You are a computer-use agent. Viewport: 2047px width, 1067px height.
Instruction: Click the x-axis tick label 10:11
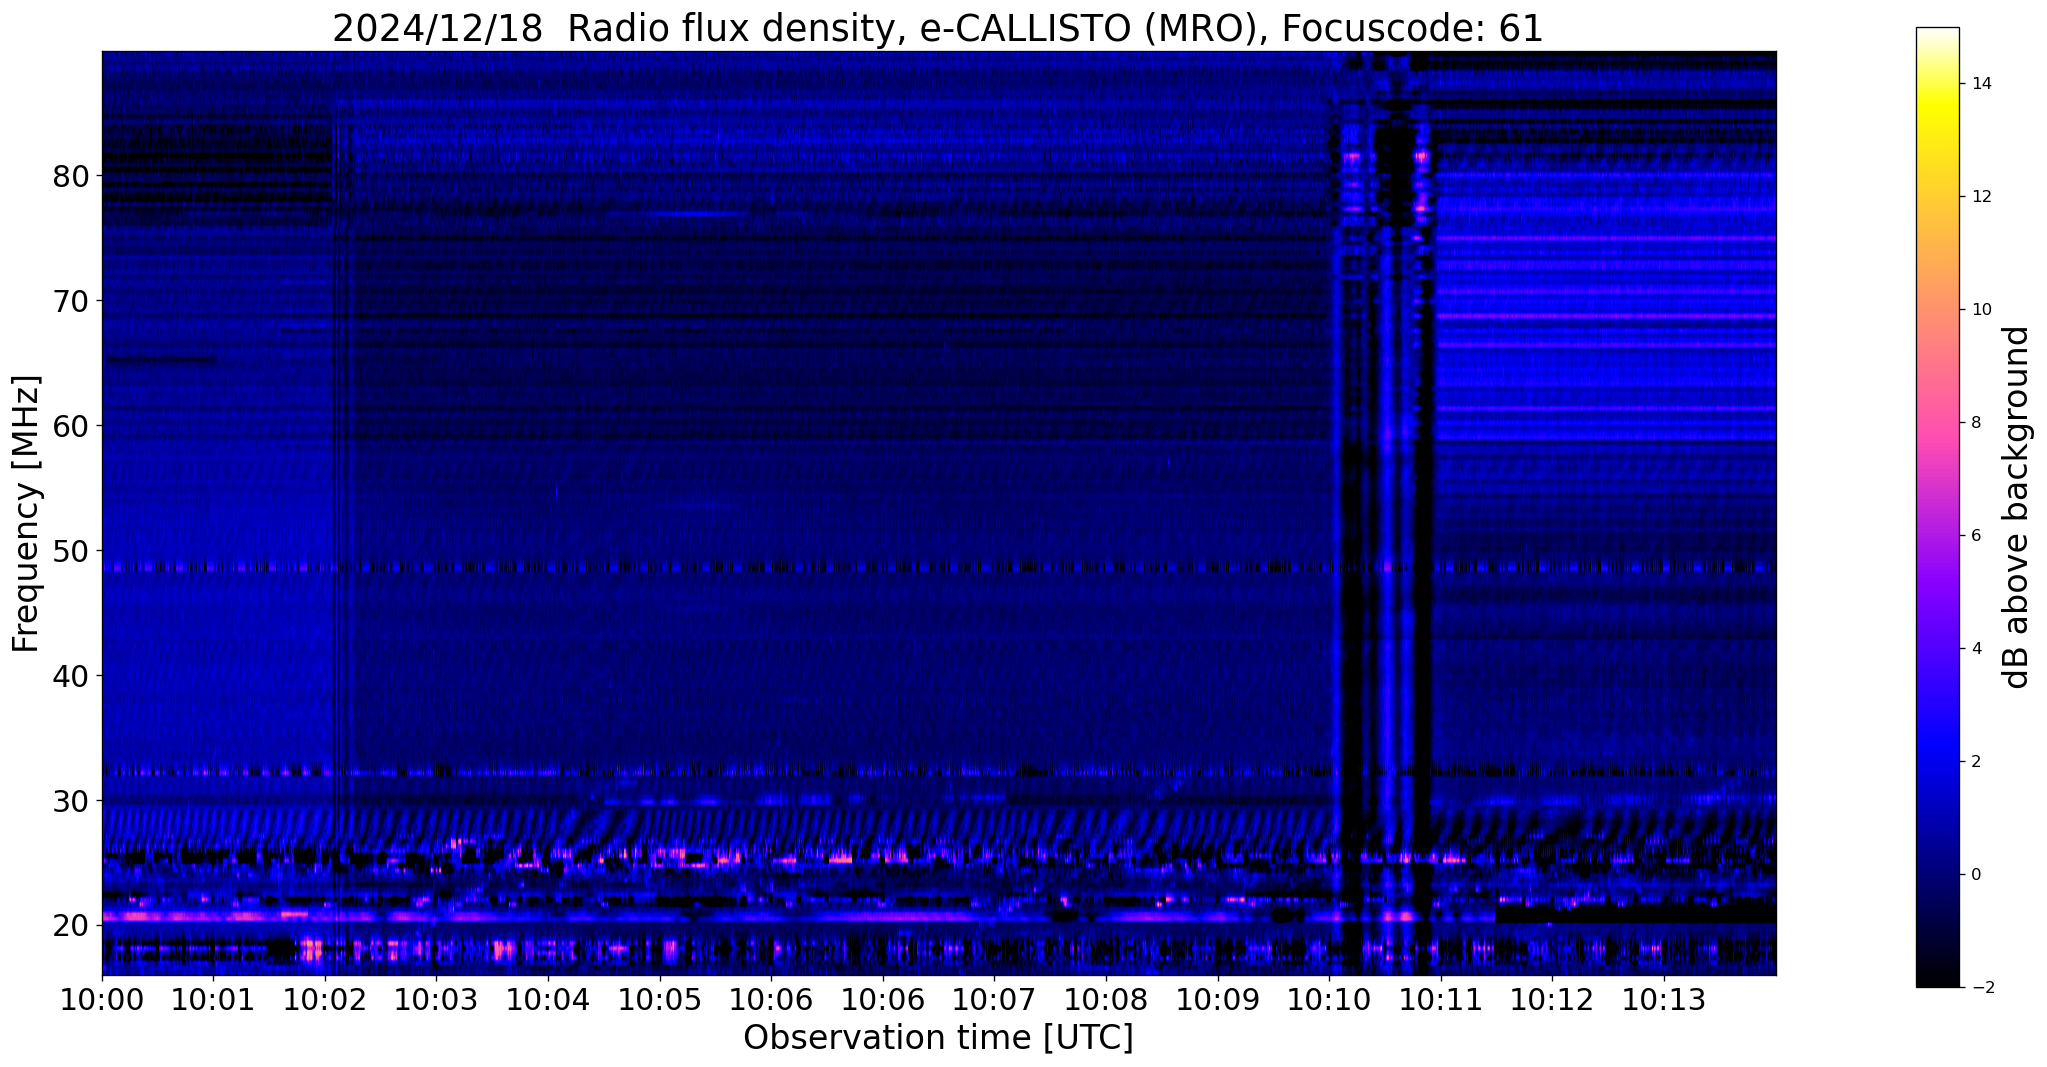[1441, 1000]
